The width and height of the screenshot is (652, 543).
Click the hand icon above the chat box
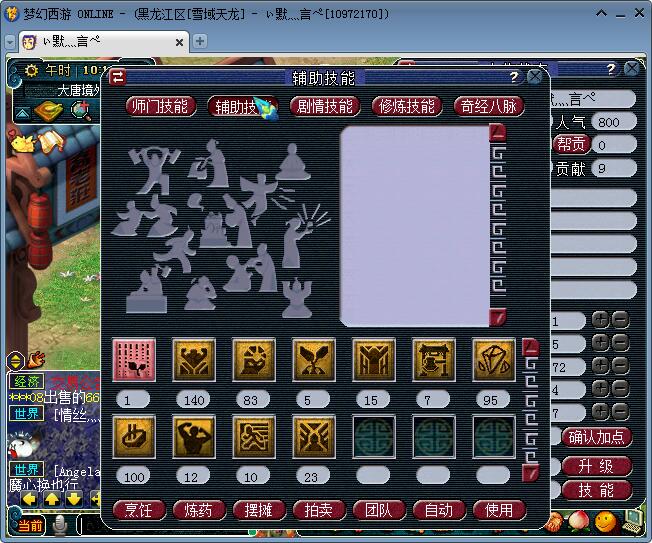point(36,360)
